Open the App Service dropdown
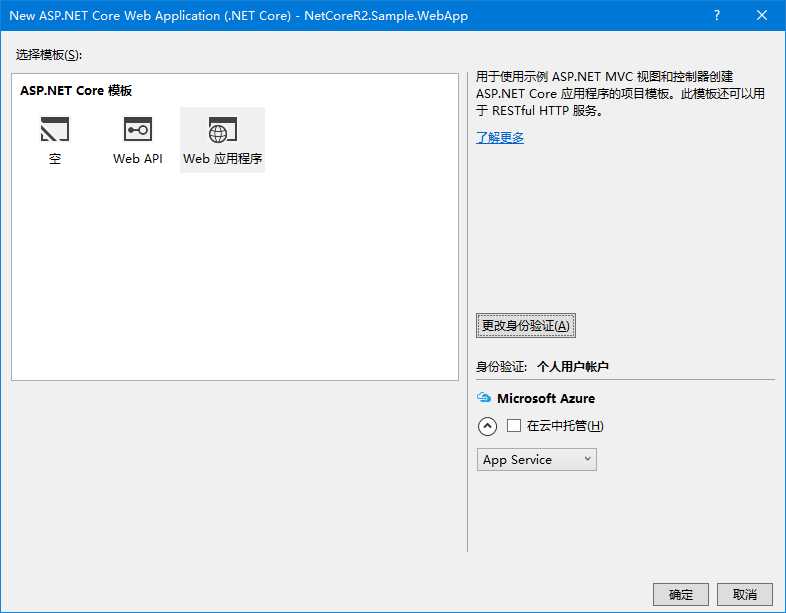The width and height of the screenshot is (786, 613). [x=536, y=460]
